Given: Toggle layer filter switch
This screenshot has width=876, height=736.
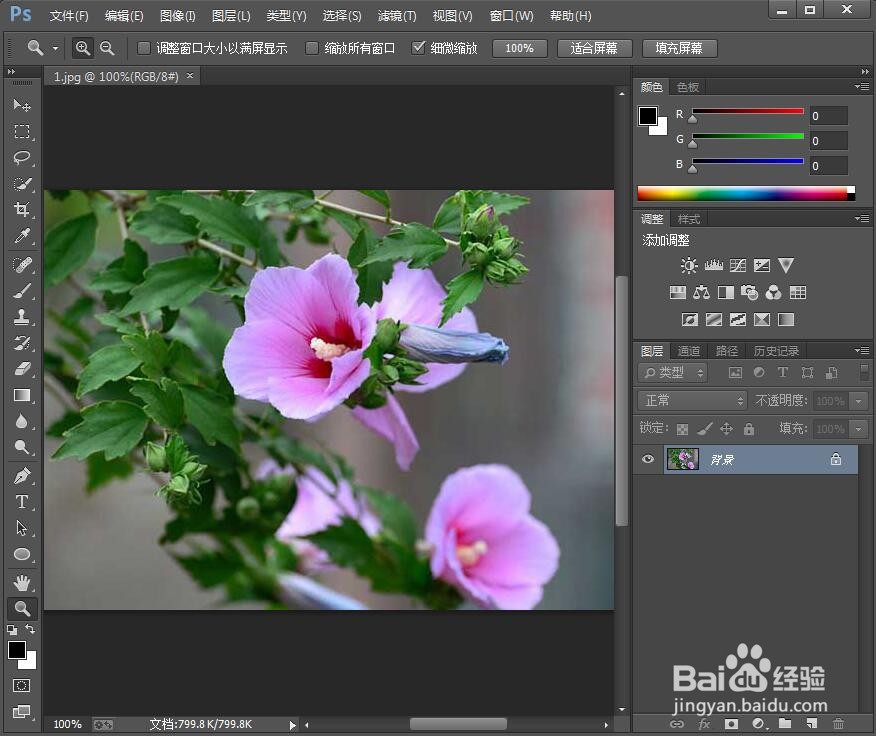Looking at the screenshot, I should [x=864, y=372].
